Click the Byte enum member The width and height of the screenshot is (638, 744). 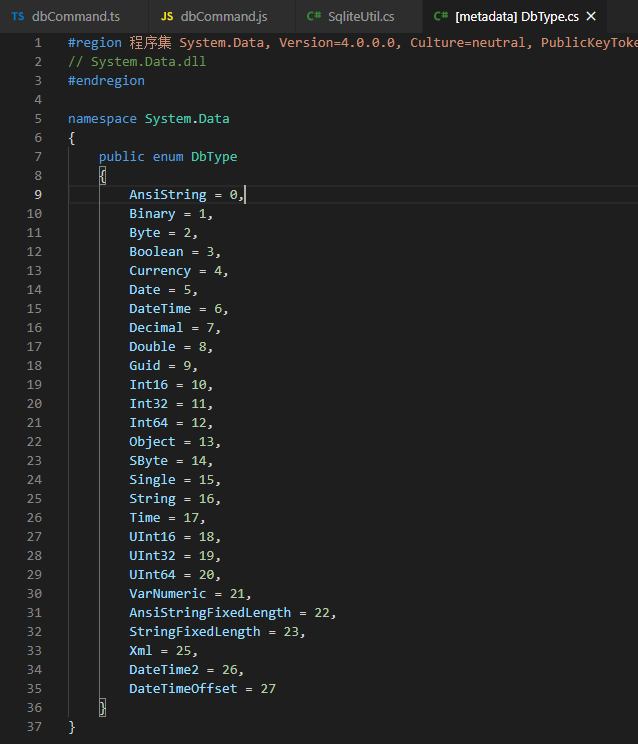click(145, 232)
